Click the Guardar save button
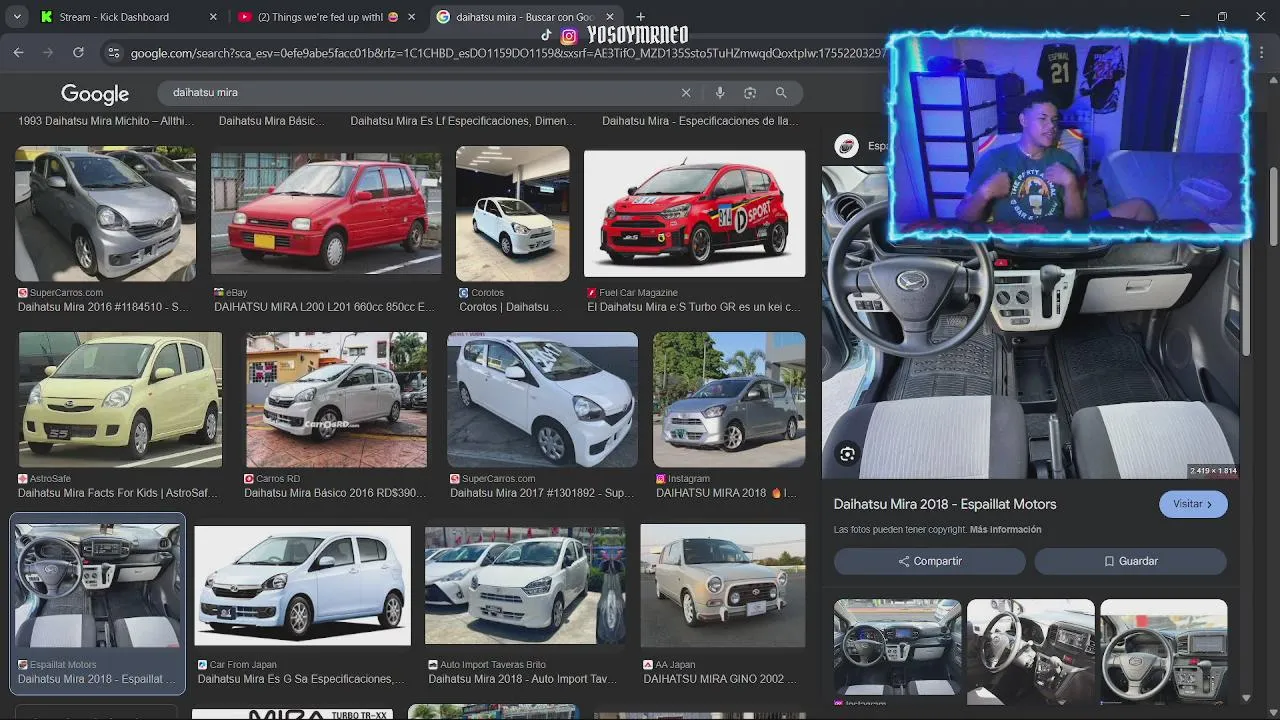The width and height of the screenshot is (1280, 720). point(1130,561)
